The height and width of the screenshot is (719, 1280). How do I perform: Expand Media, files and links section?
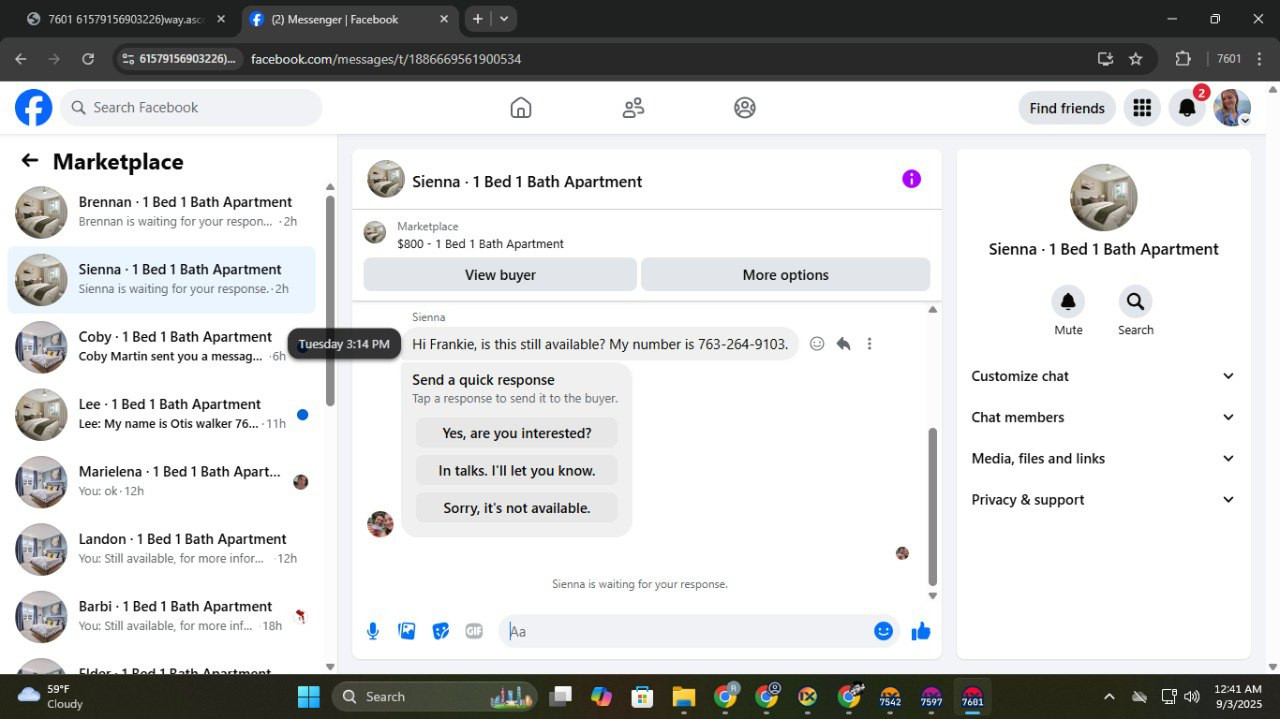[x=1104, y=458]
